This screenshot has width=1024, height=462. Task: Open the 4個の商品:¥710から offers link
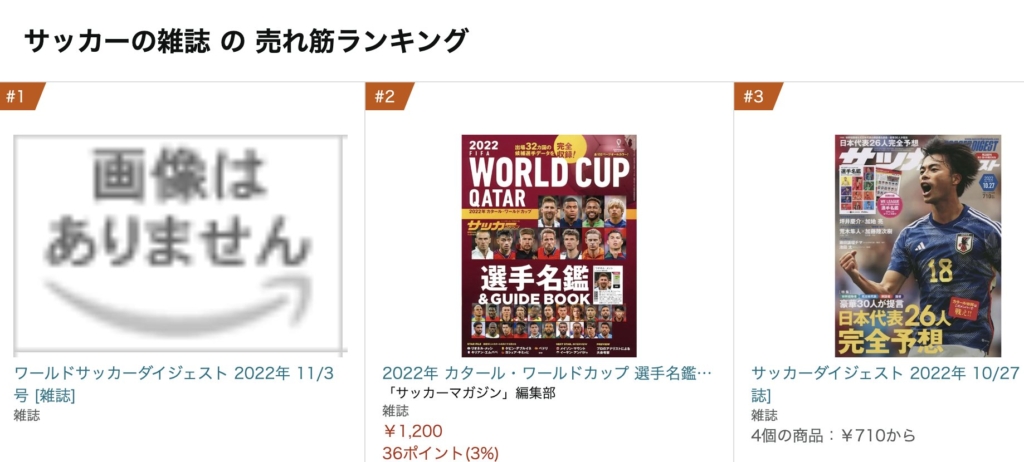[x=833, y=435]
